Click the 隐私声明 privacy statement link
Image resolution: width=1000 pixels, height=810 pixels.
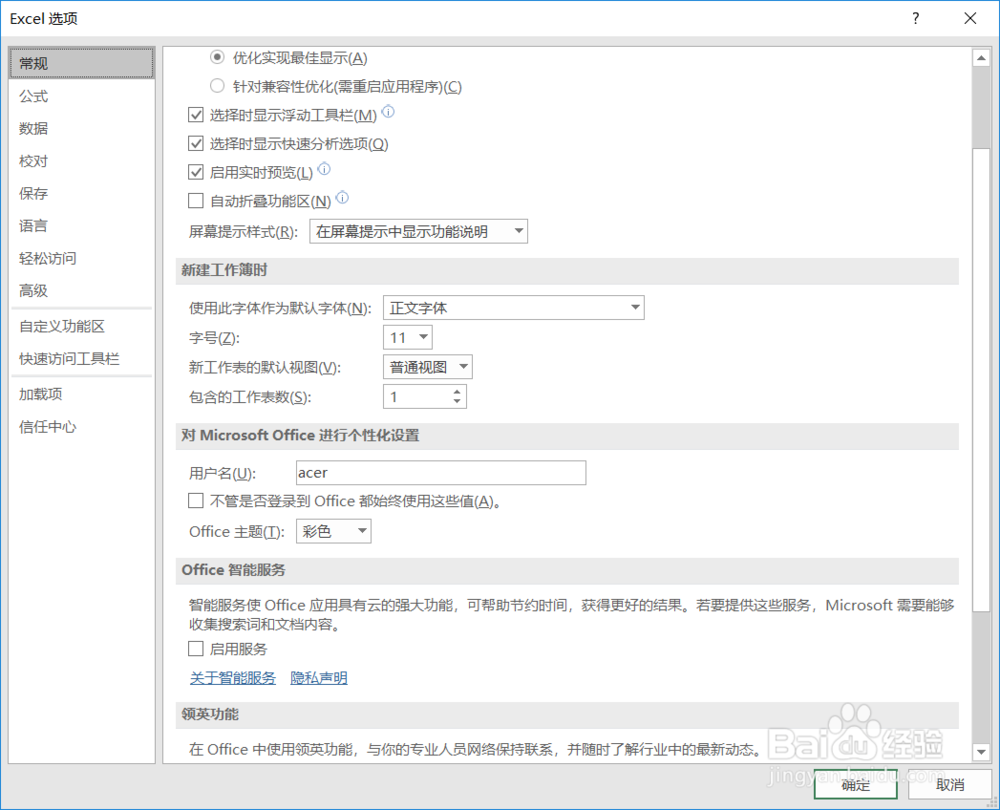point(318,677)
